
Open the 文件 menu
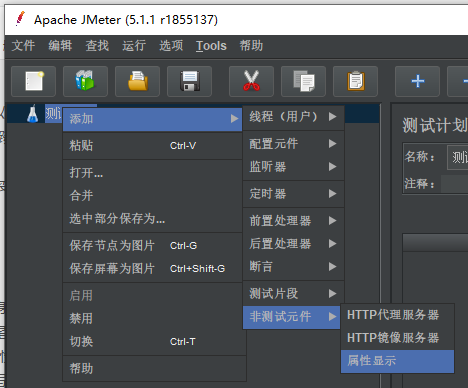[x=23, y=46]
